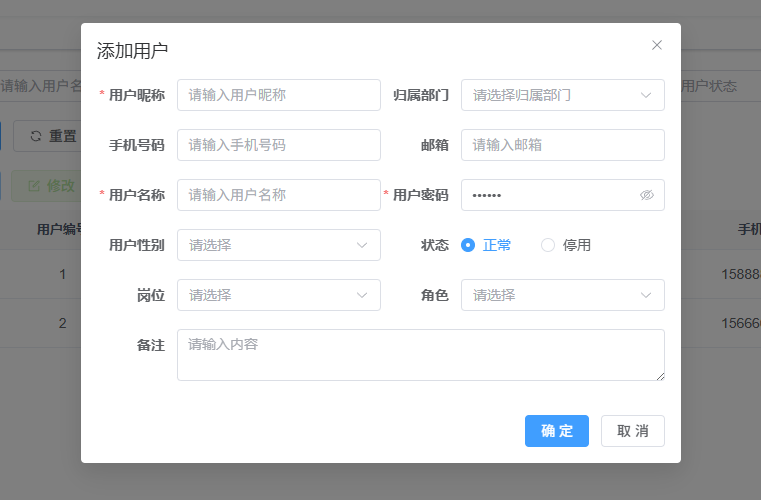This screenshot has width=761, height=500.
Task: Expand the 角色 role dropdown
Action: pos(562,295)
